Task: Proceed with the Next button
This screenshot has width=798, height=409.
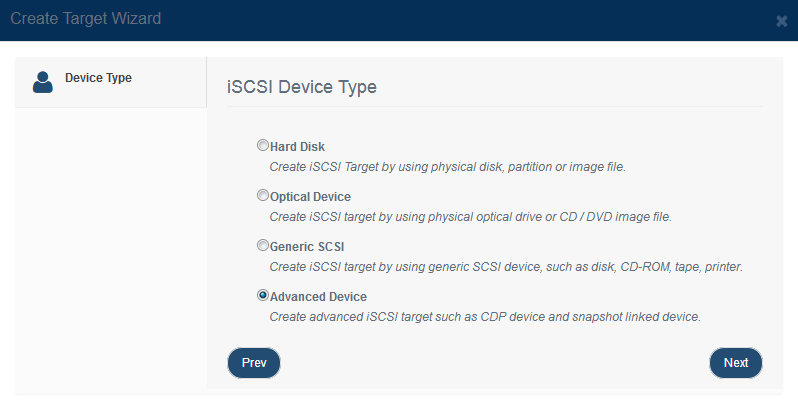Action: tap(736, 363)
